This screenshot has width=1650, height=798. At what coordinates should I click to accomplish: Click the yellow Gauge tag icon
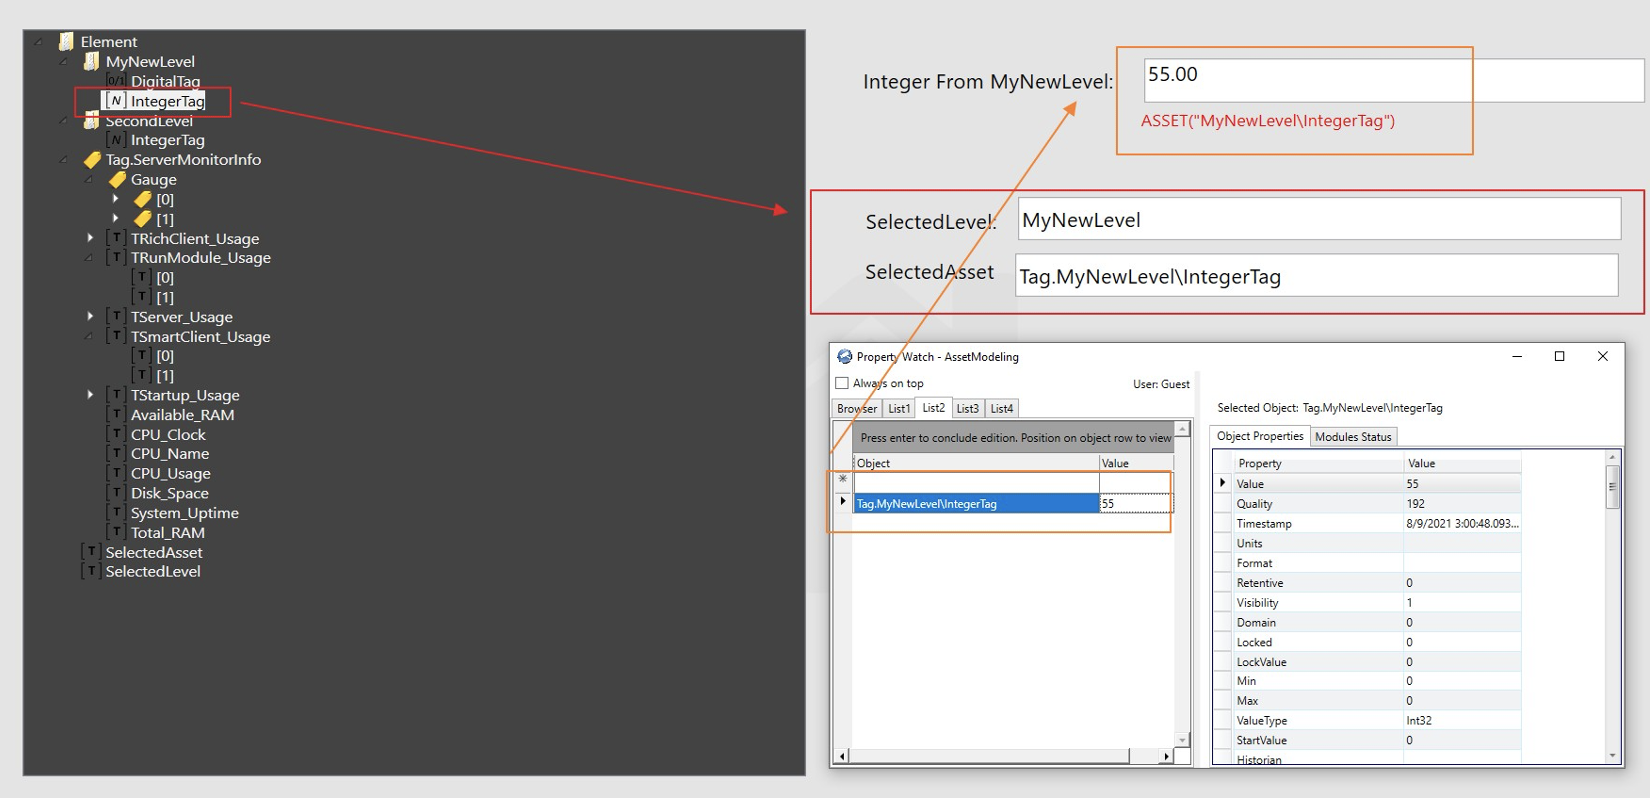click(117, 180)
